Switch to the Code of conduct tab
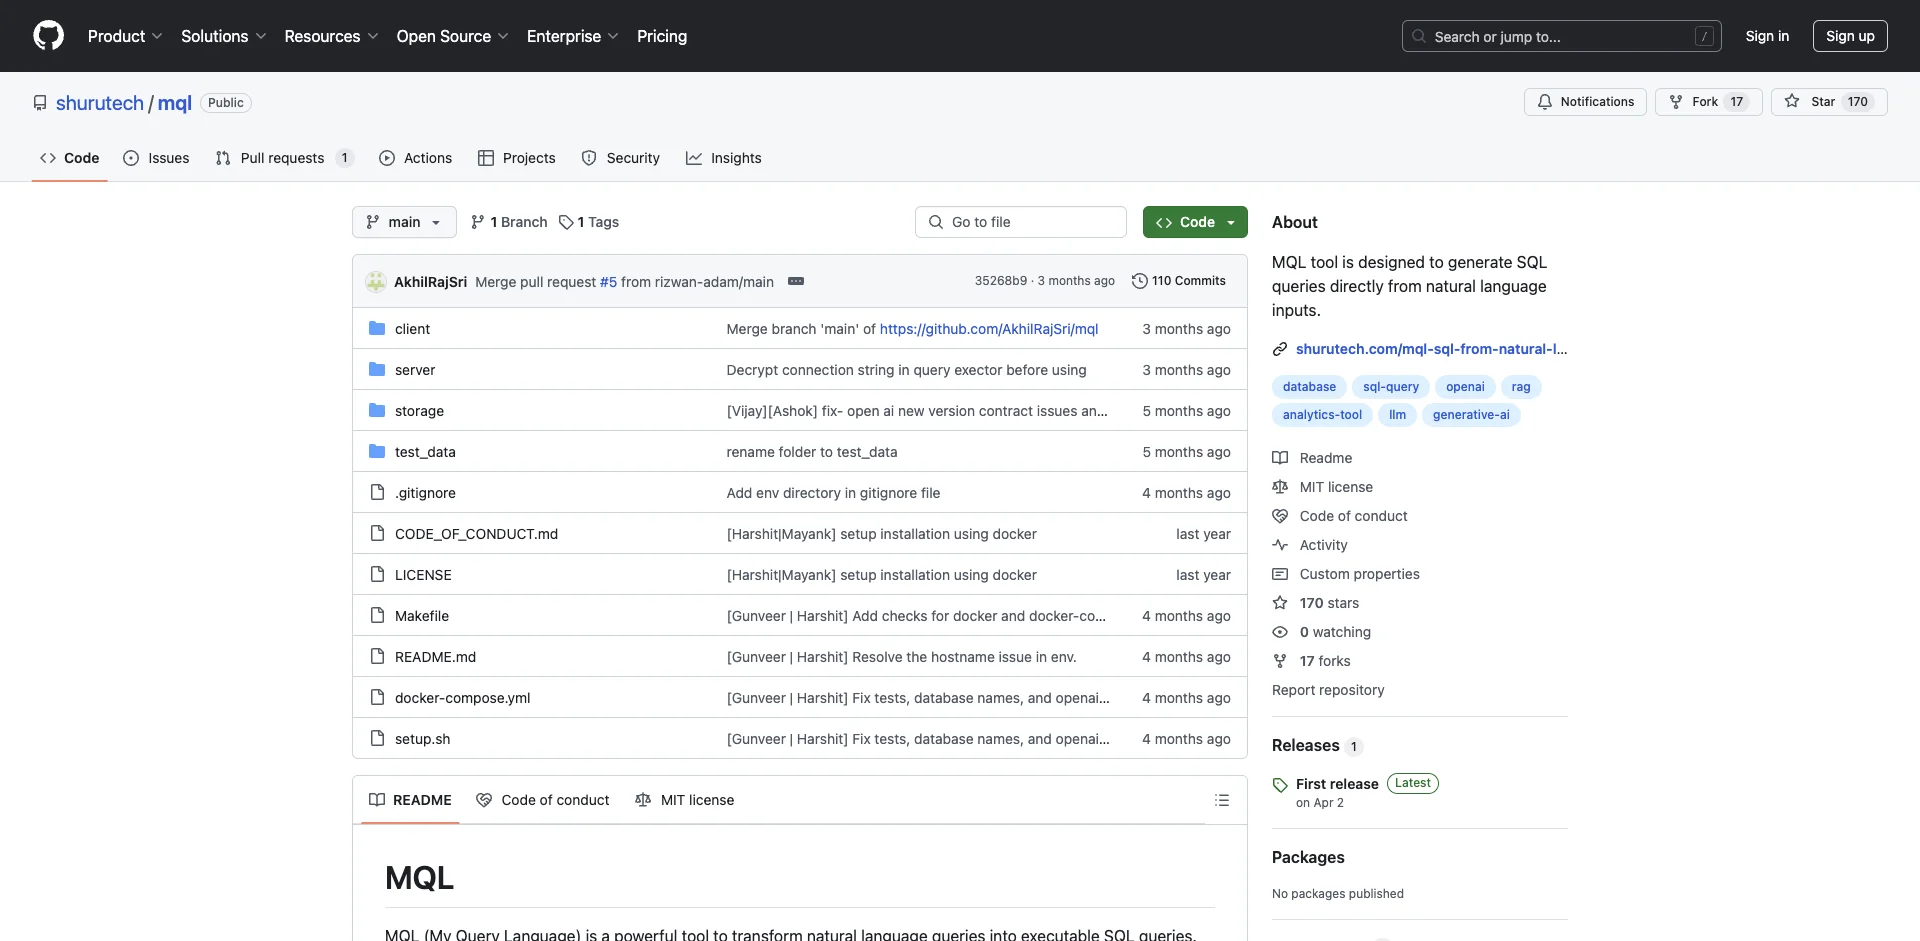Screen dimensions: 1920x941 click(x=543, y=800)
